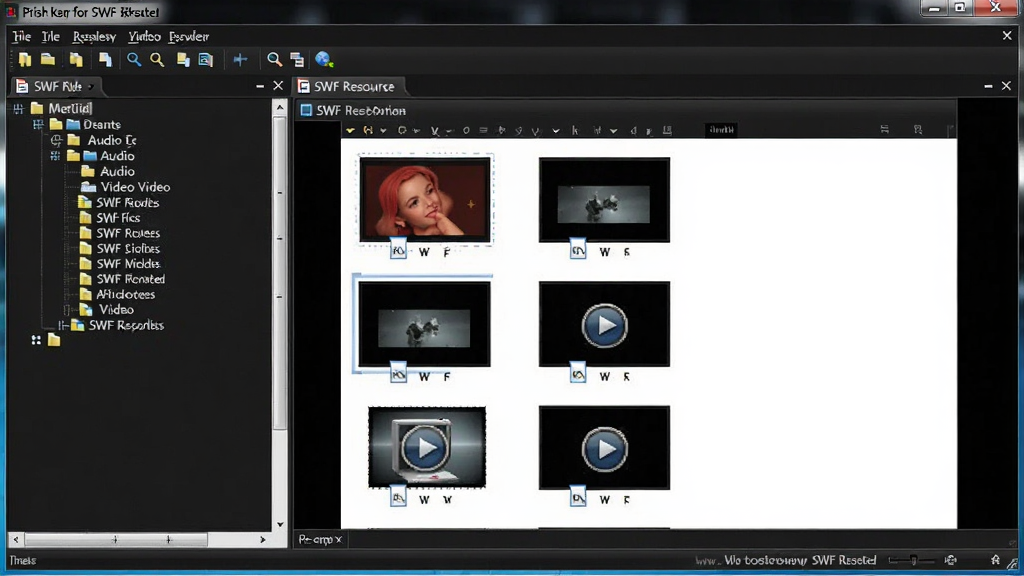This screenshot has width=1024, height=576.
Task: Open the Video menu
Action: [144, 37]
